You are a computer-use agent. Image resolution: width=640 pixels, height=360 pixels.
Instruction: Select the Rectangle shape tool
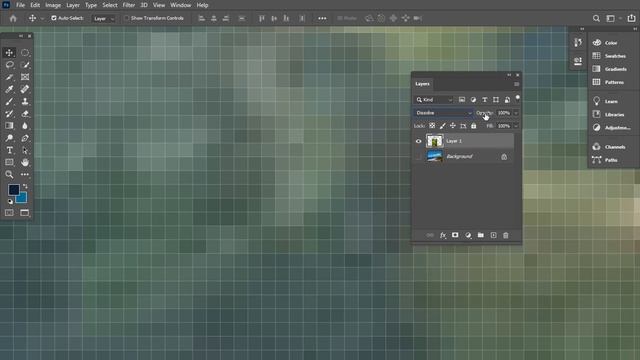click(x=9, y=162)
